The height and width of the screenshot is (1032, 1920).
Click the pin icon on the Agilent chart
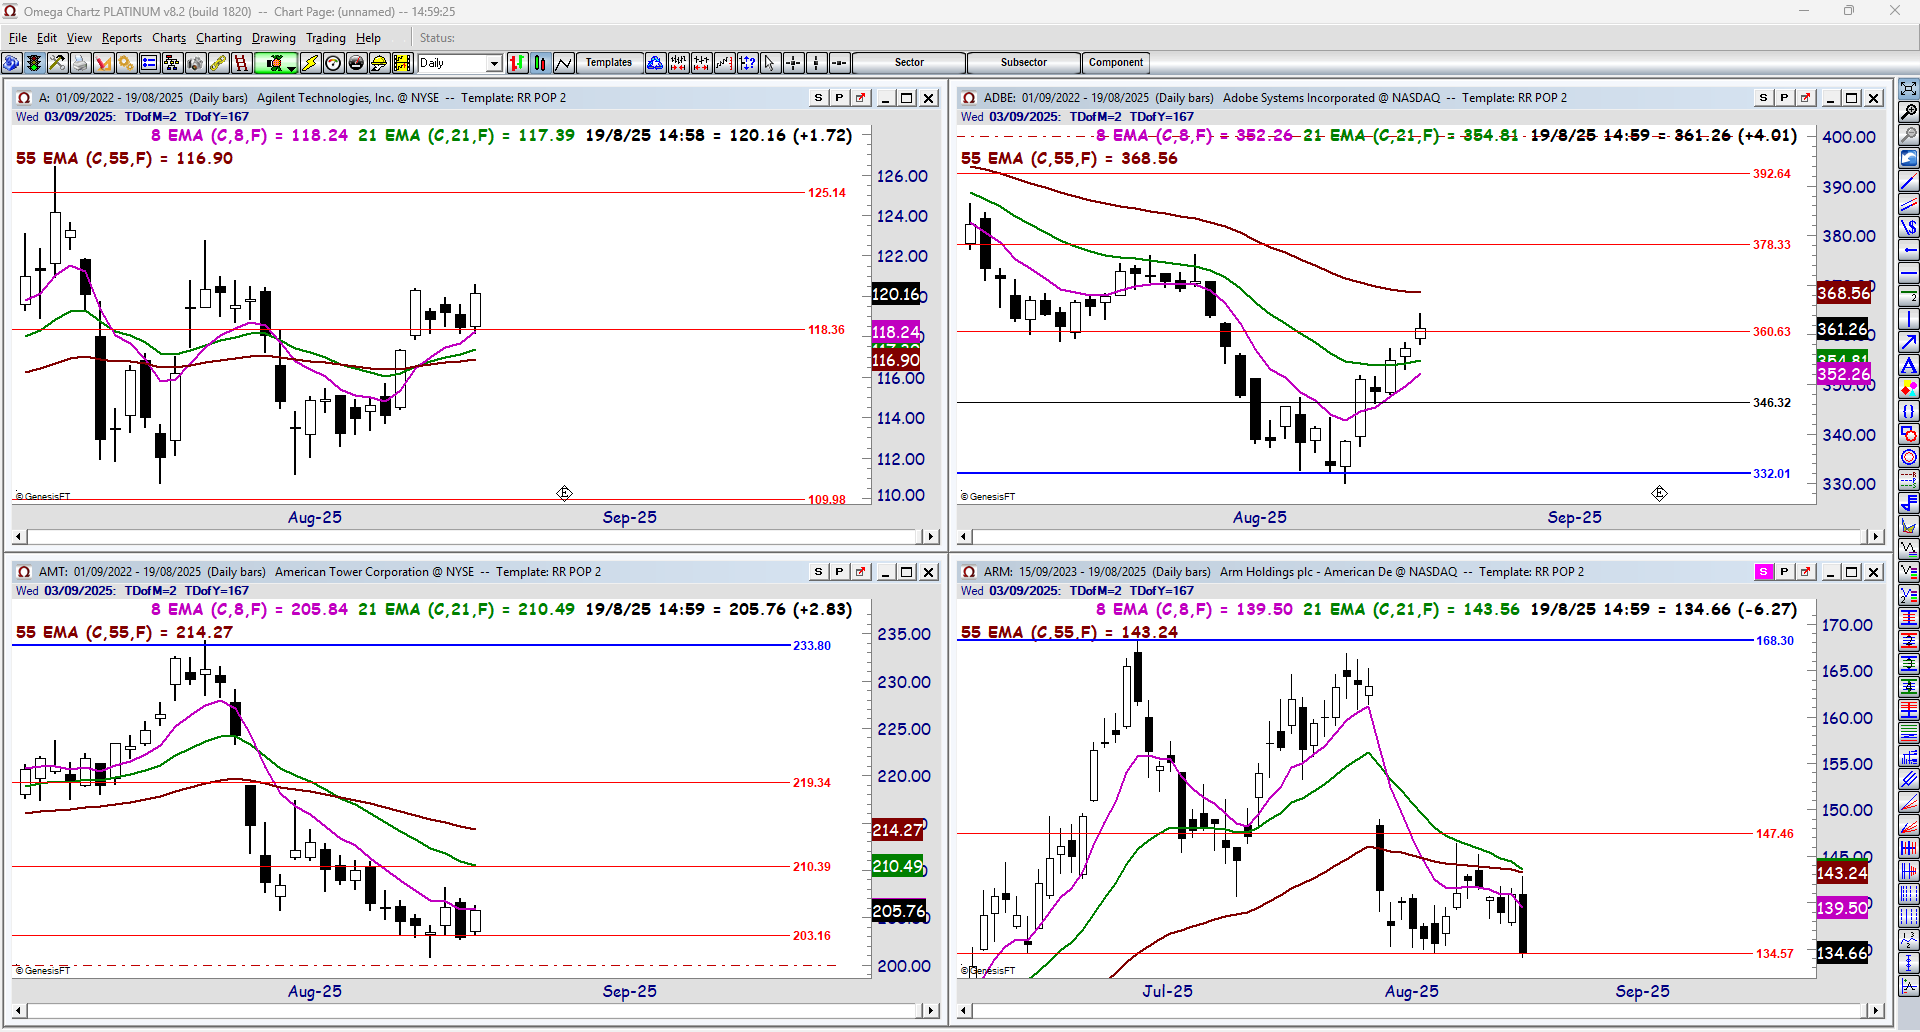(x=861, y=98)
